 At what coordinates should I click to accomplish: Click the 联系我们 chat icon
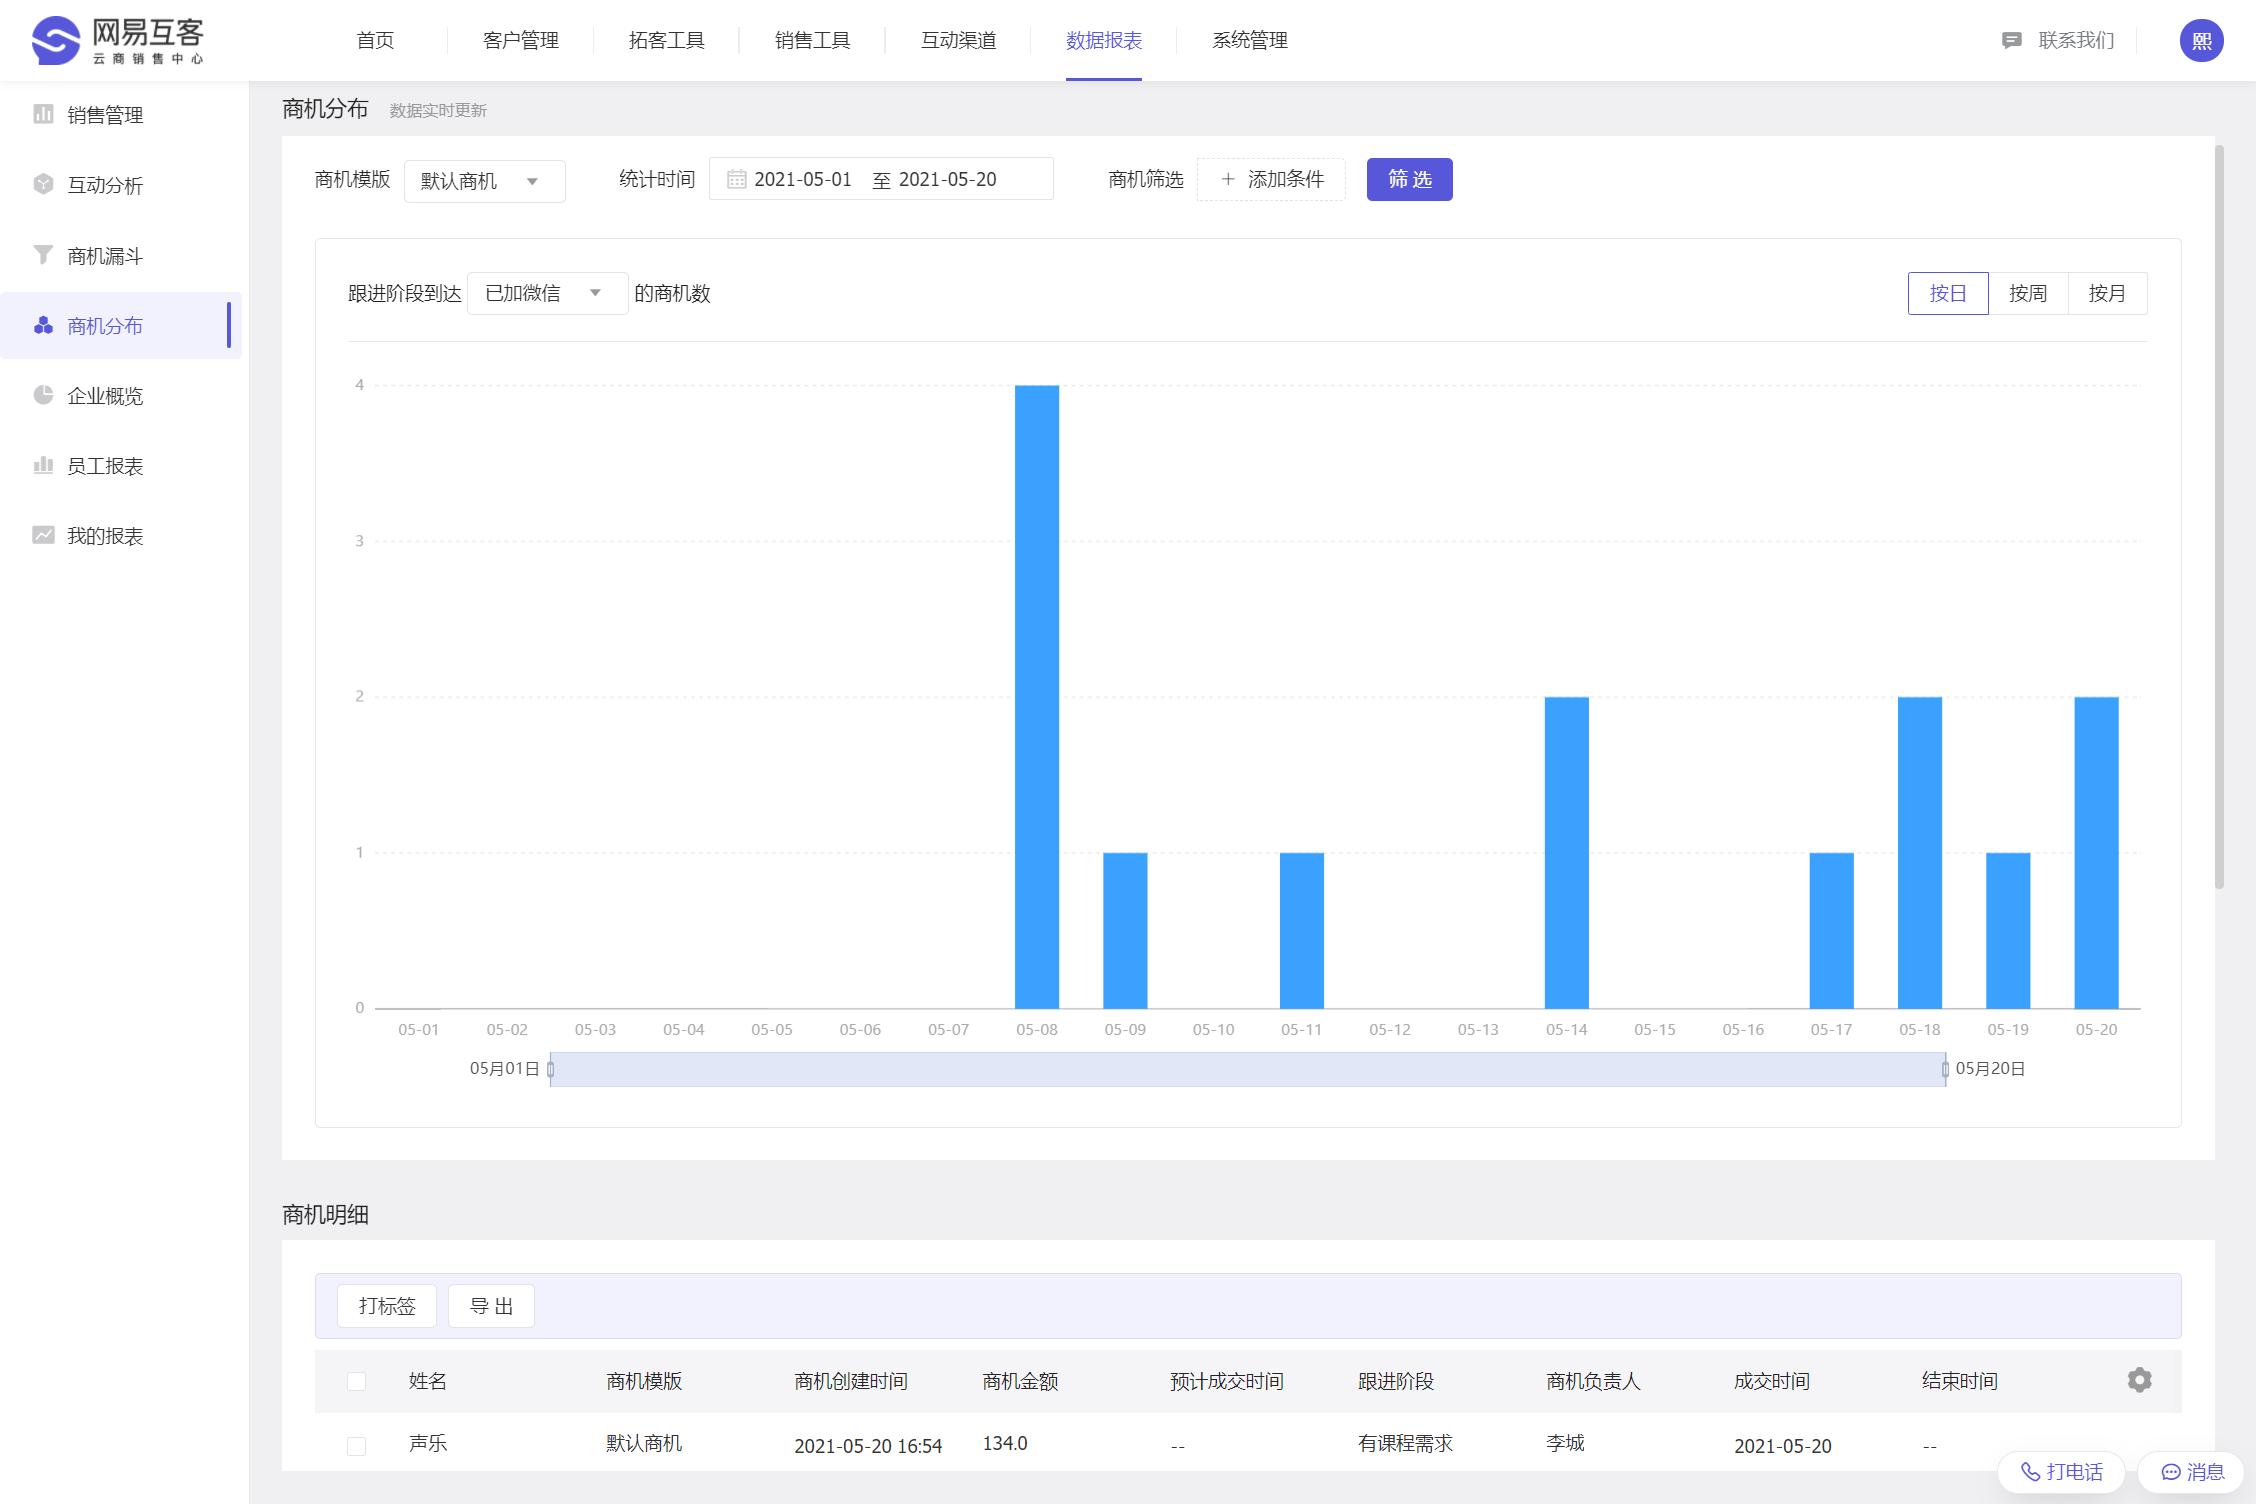coord(2011,41)
